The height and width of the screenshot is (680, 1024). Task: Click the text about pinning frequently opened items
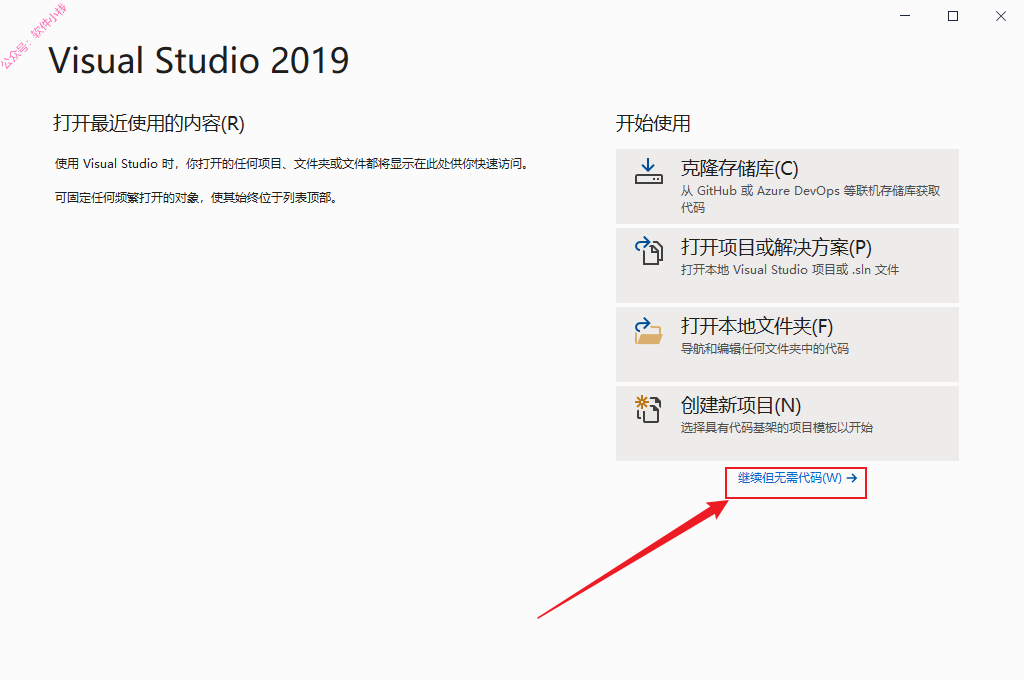click(196, 198)
